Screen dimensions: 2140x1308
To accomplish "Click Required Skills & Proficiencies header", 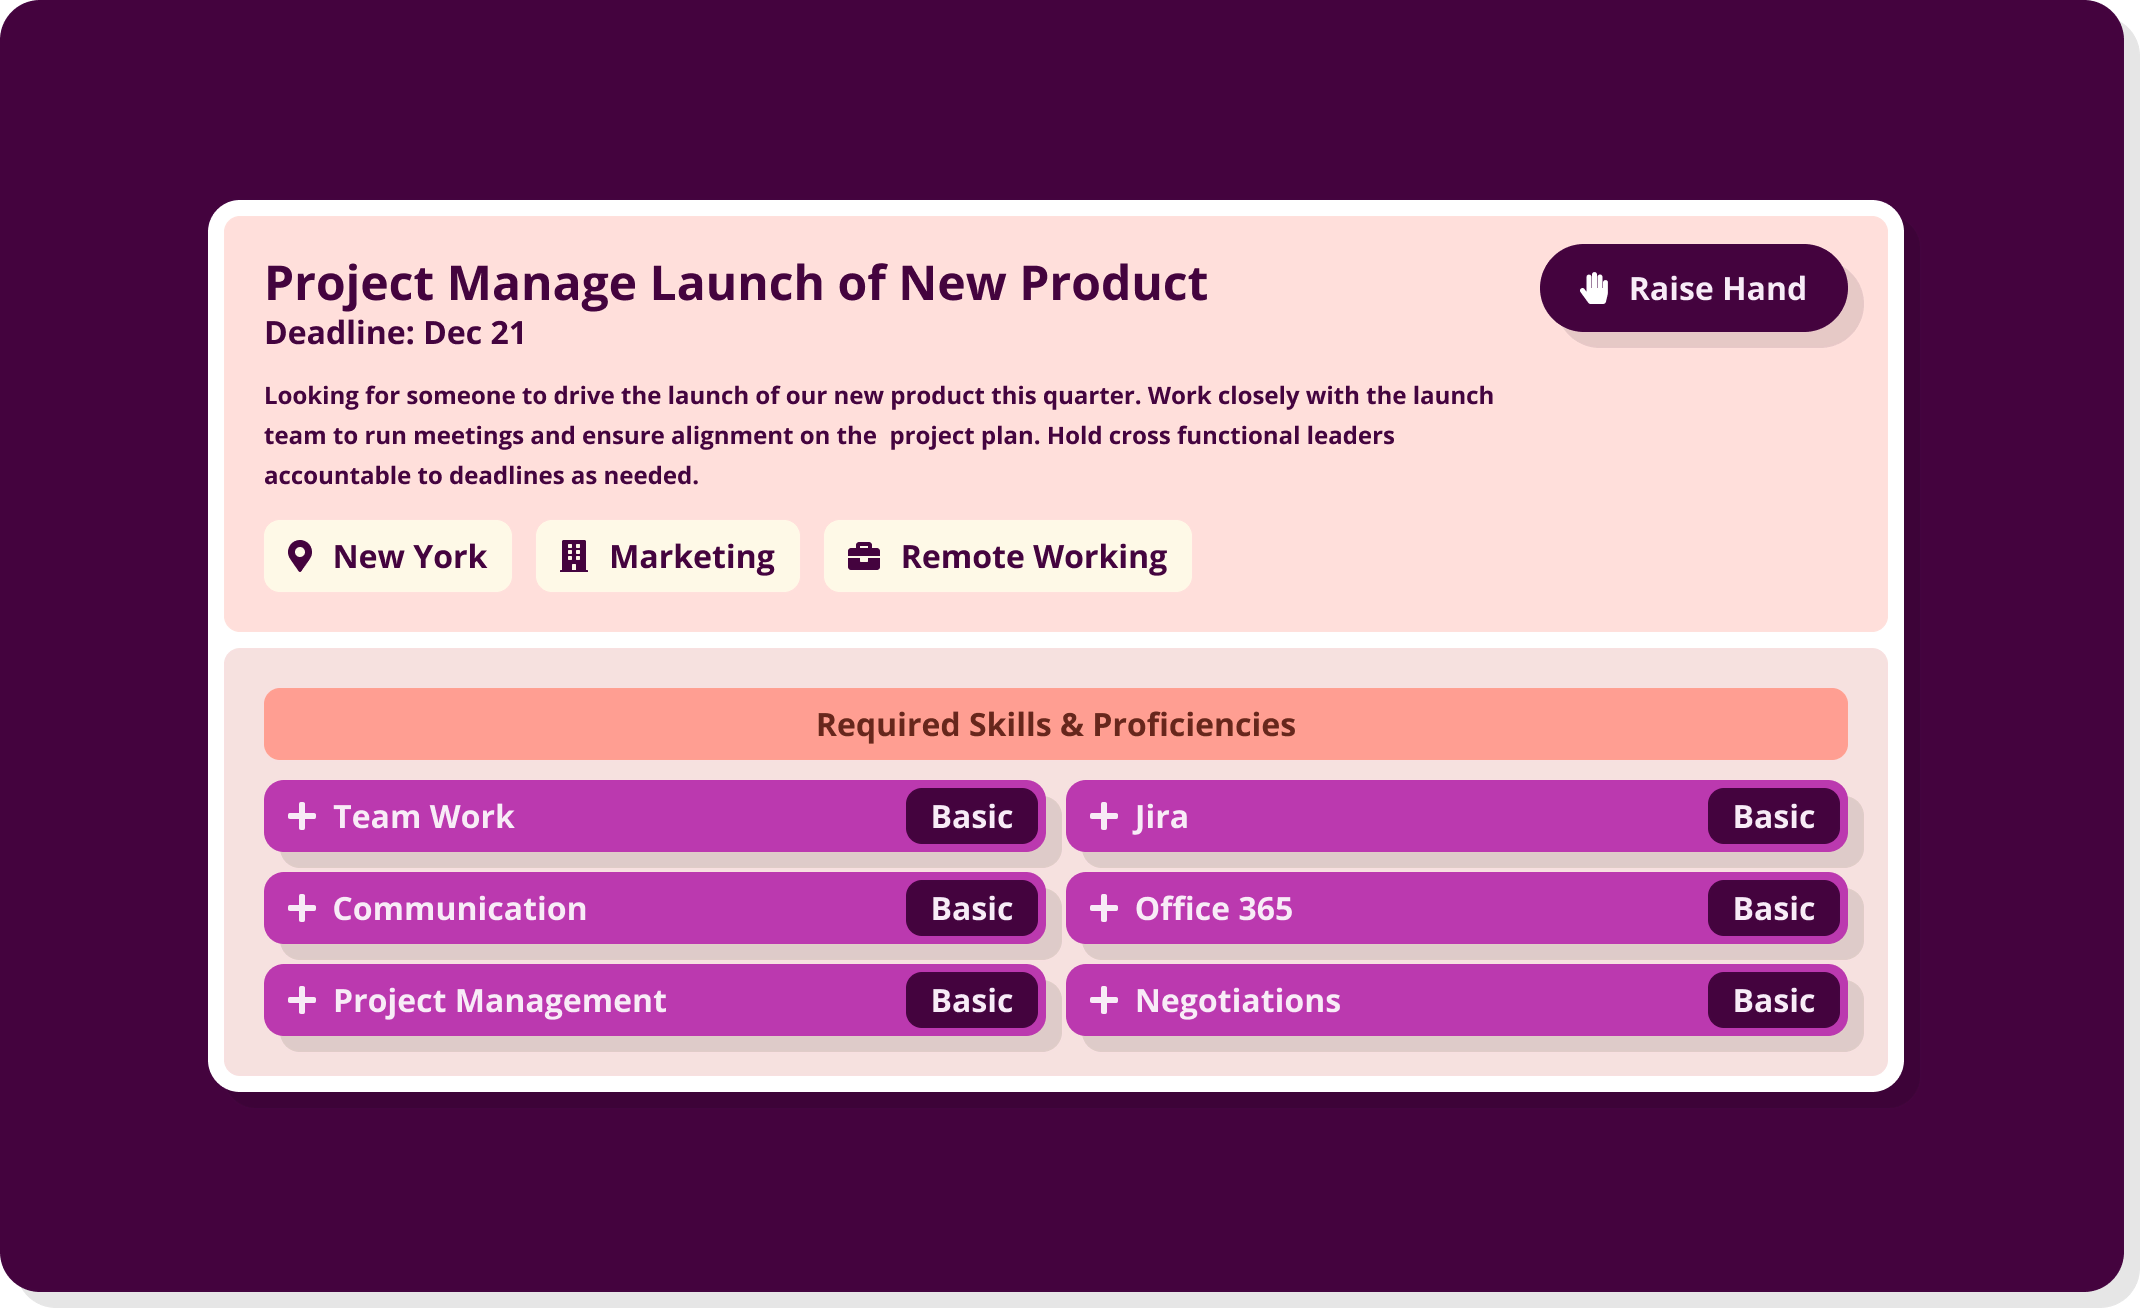I will (1055, 724).
